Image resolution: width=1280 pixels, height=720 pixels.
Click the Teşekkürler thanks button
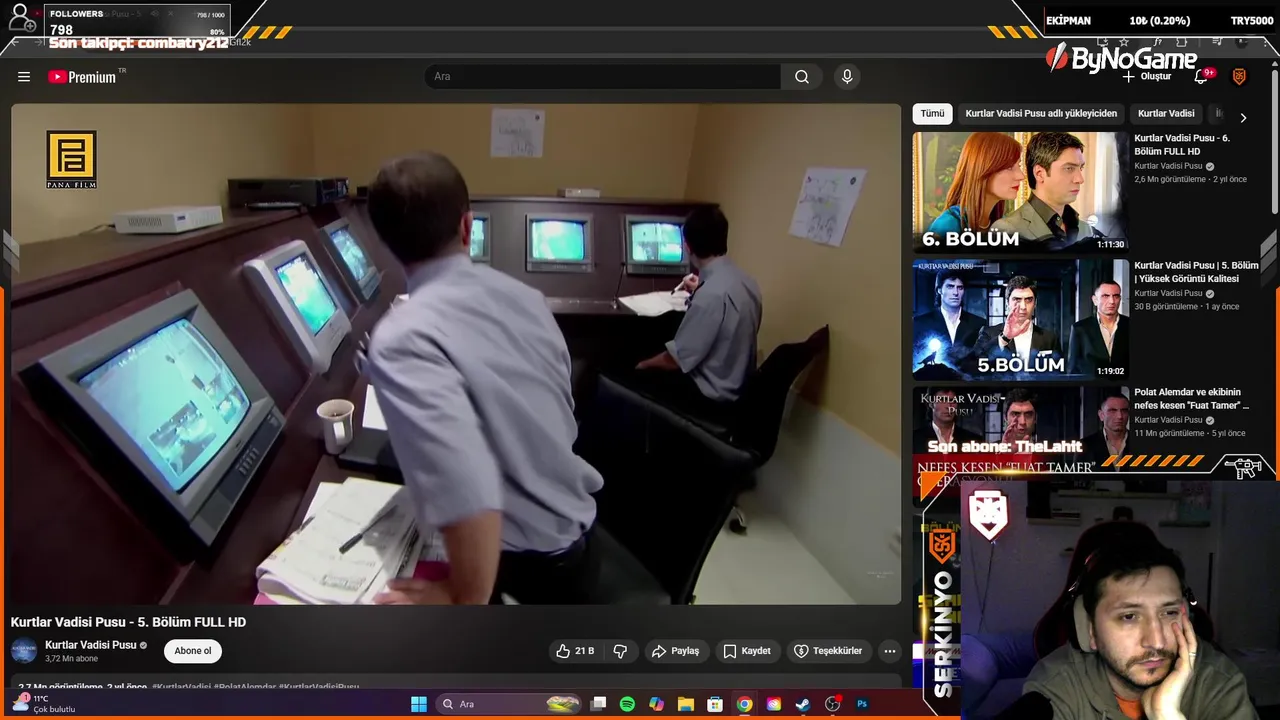pos(828,651)
